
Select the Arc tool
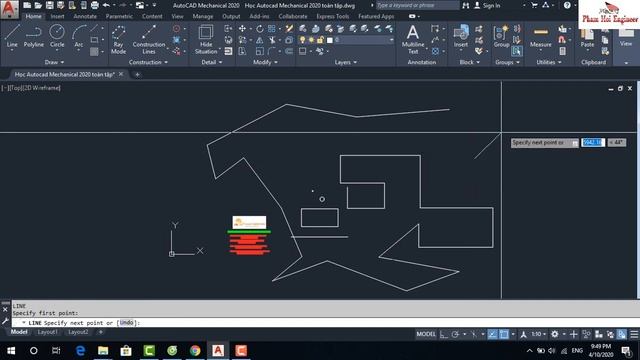pos(79,36)
